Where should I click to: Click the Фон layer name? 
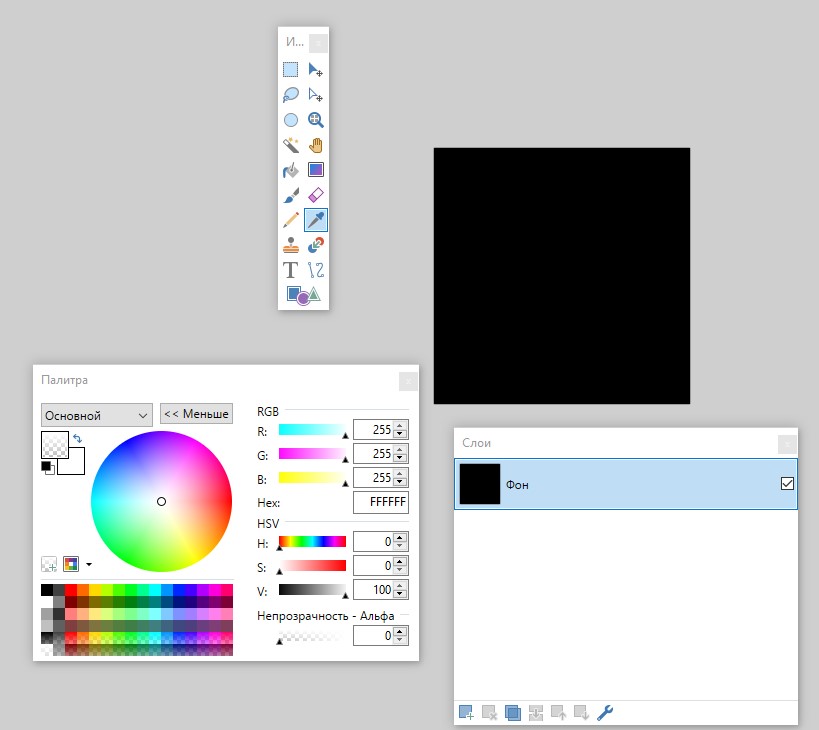point(517,485)
